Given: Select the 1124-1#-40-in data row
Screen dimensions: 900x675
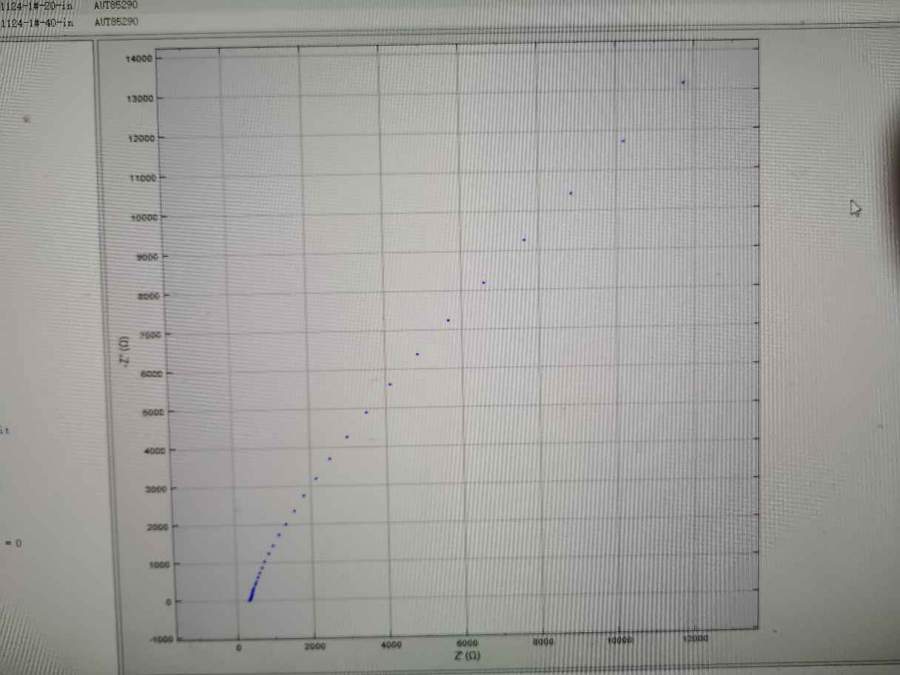Looking at the screenshot, I should (69, 22).
